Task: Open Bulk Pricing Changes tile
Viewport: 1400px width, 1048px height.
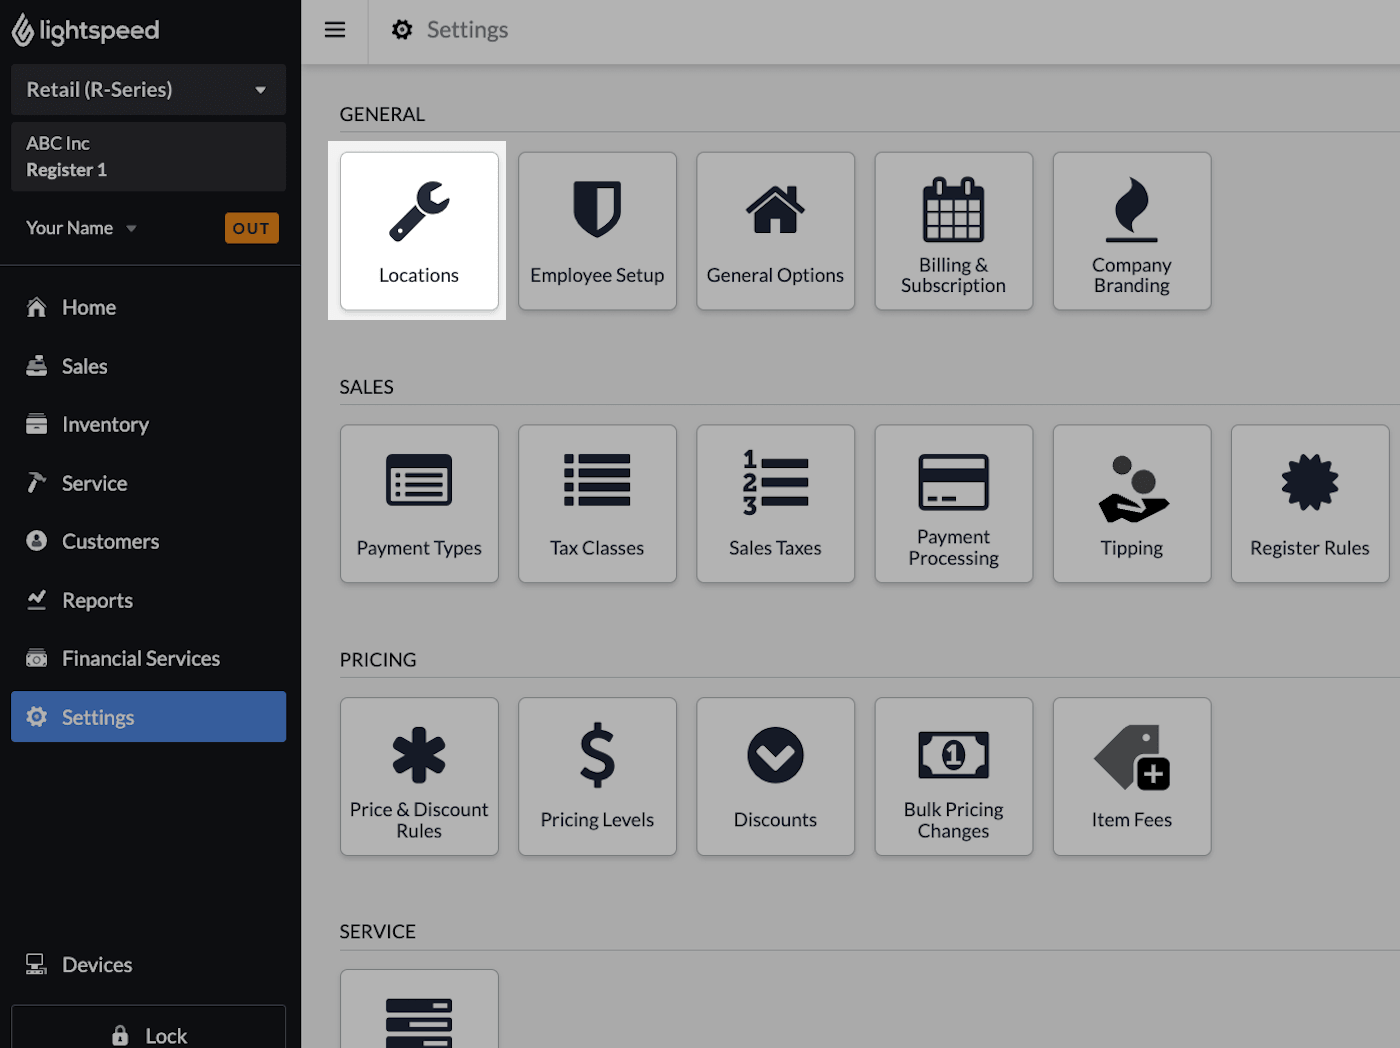Action: click(953, 776)
